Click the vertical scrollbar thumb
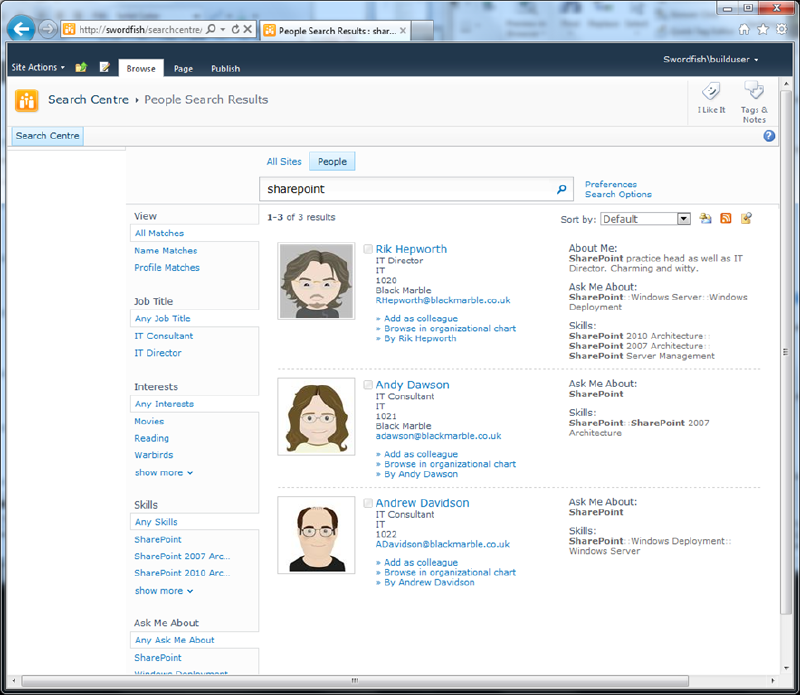 786,352
